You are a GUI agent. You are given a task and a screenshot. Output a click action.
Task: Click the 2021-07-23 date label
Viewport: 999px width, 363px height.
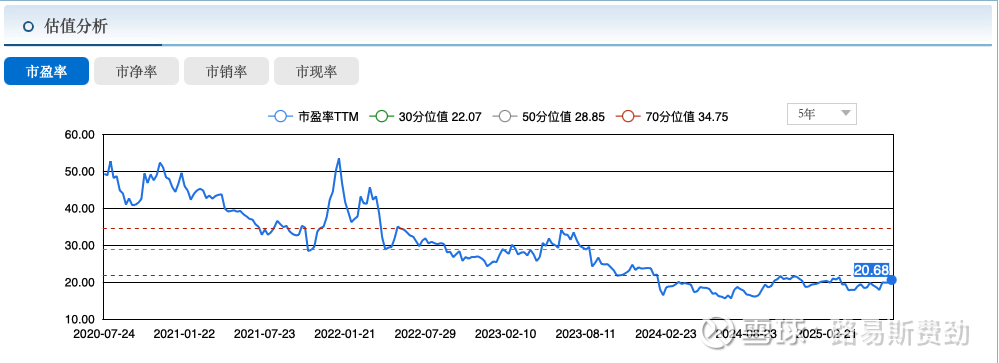pos(264,334)
